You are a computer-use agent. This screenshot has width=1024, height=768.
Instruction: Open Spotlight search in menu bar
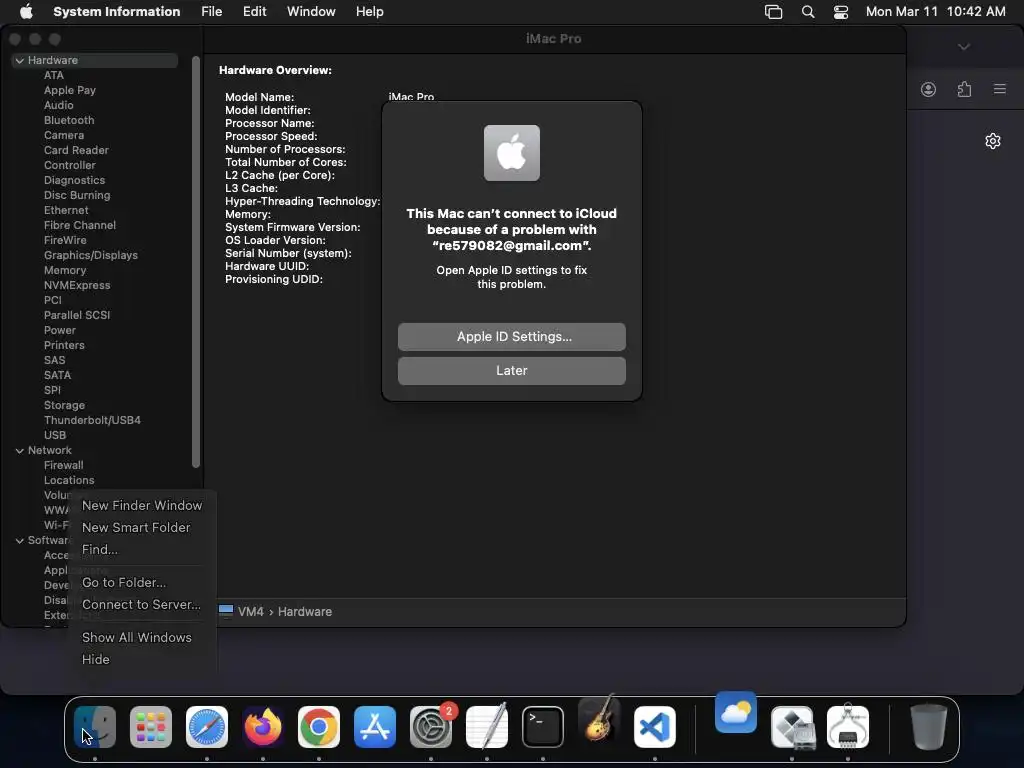[808, 12]
